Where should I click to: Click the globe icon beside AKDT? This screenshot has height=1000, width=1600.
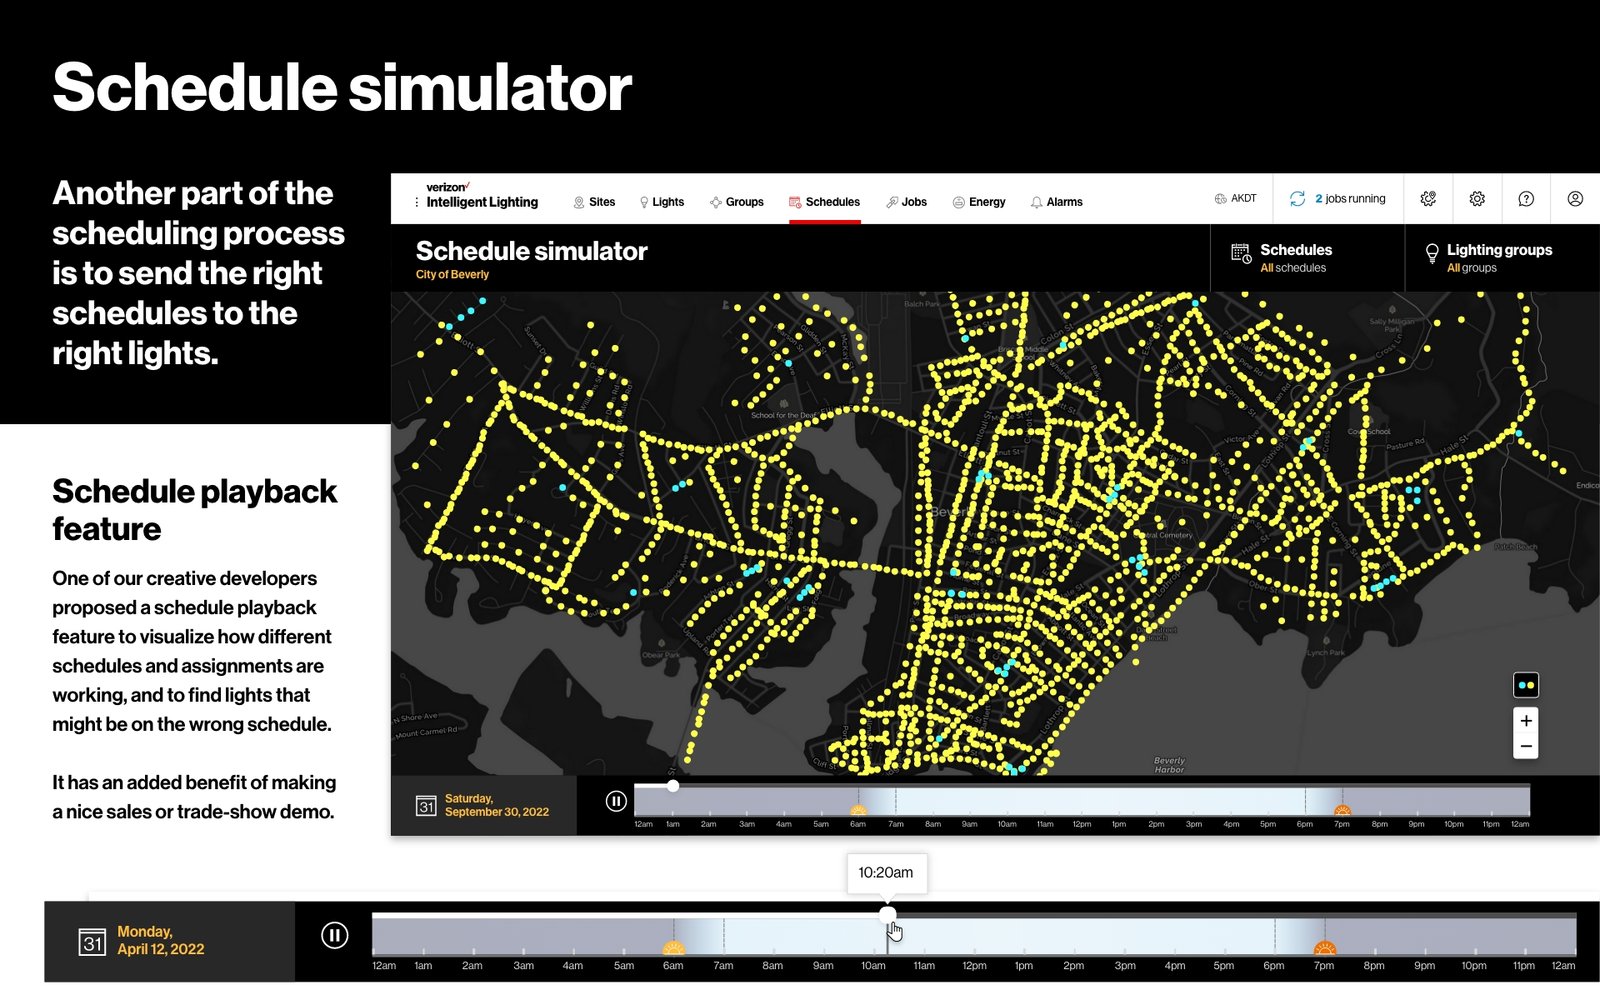[1220, 199]
